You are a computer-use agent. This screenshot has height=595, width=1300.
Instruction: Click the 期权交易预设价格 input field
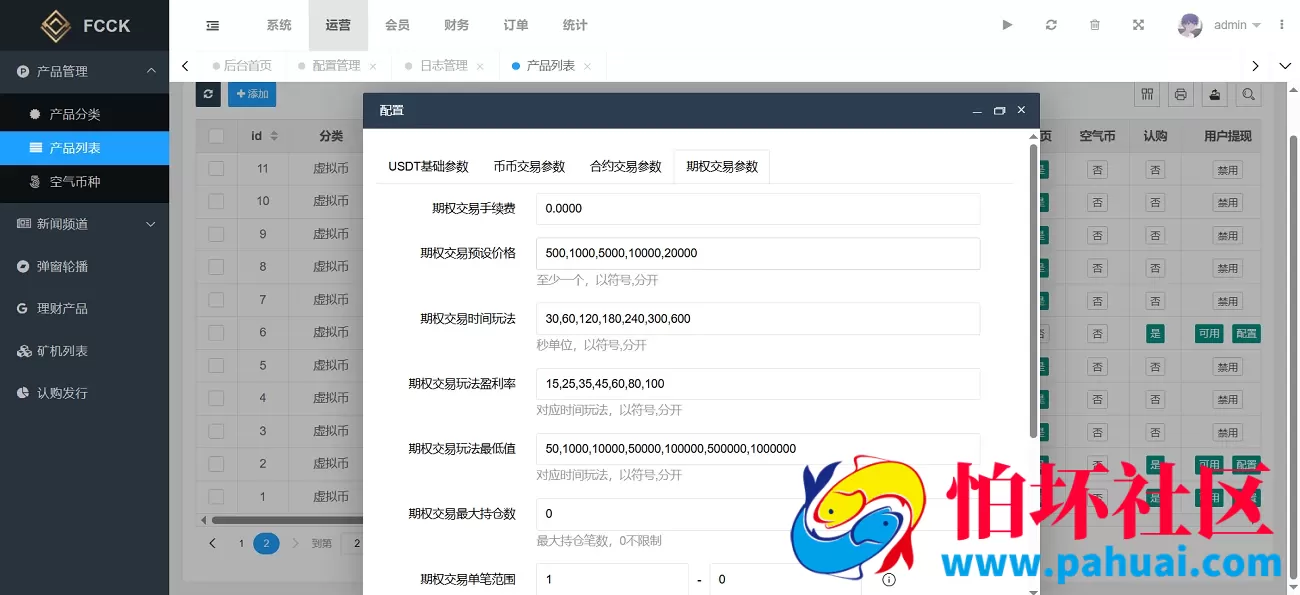(758, 253)
